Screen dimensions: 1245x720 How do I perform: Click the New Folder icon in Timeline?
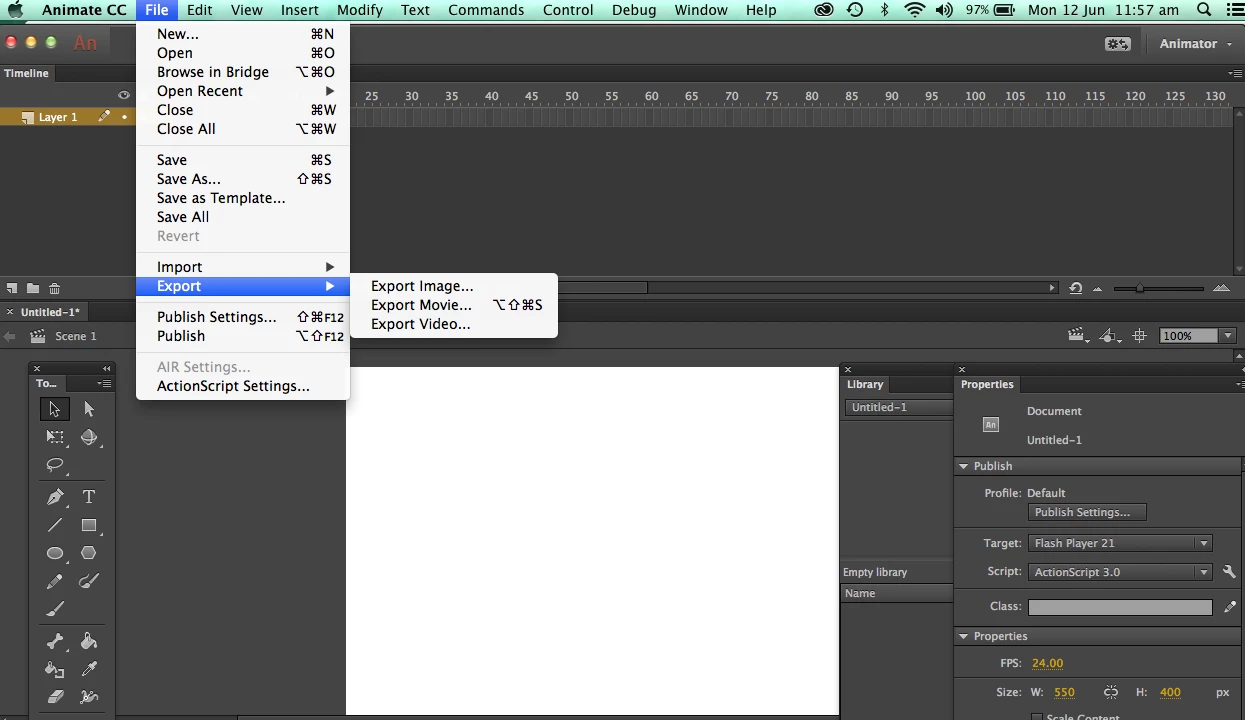(33, 288)
